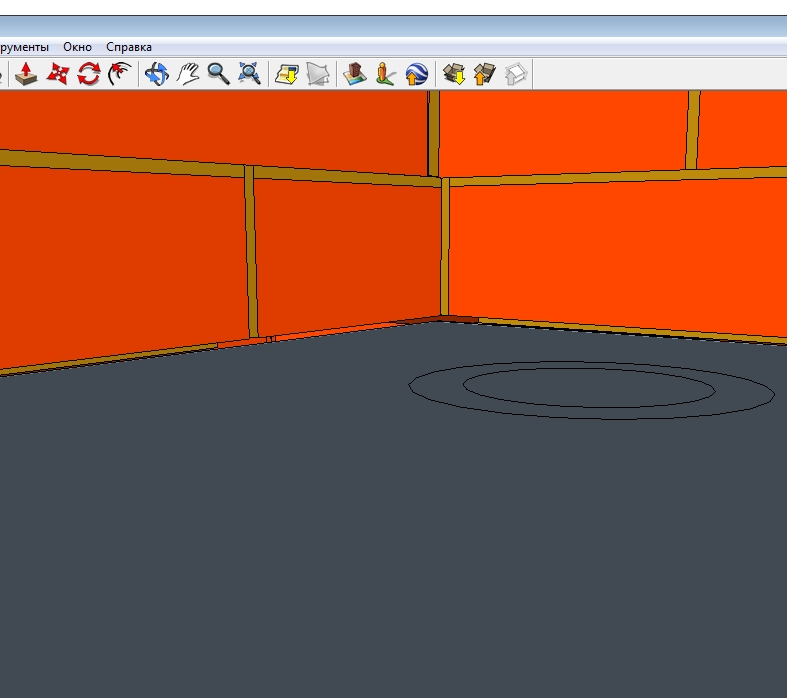Viewport: 787px width, 698px height.
Task: Click the Add Location icon
Action: tap(287, 74)
